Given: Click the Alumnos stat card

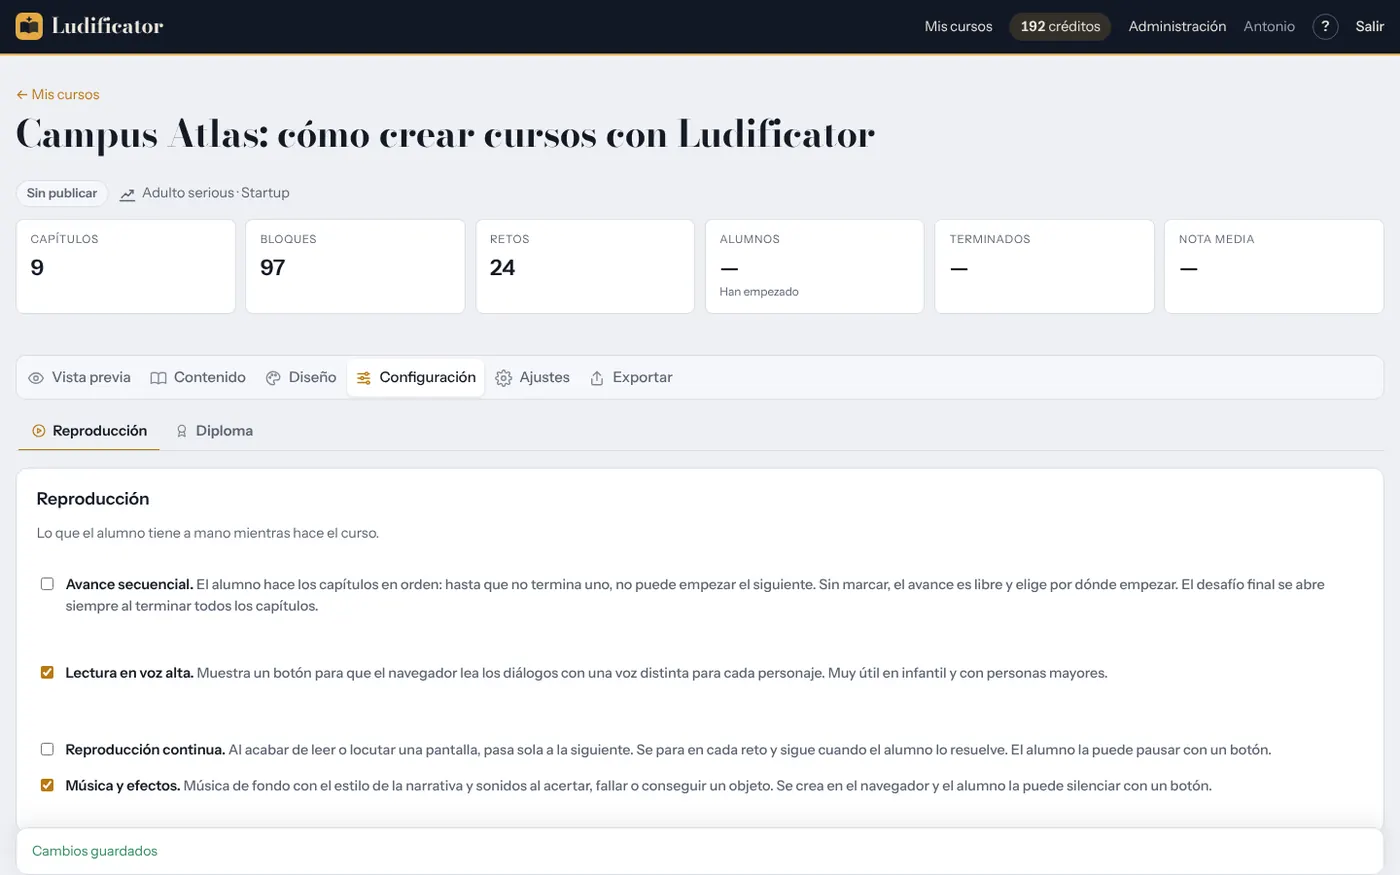Looking at the screenshot, I should coord(815,267).
